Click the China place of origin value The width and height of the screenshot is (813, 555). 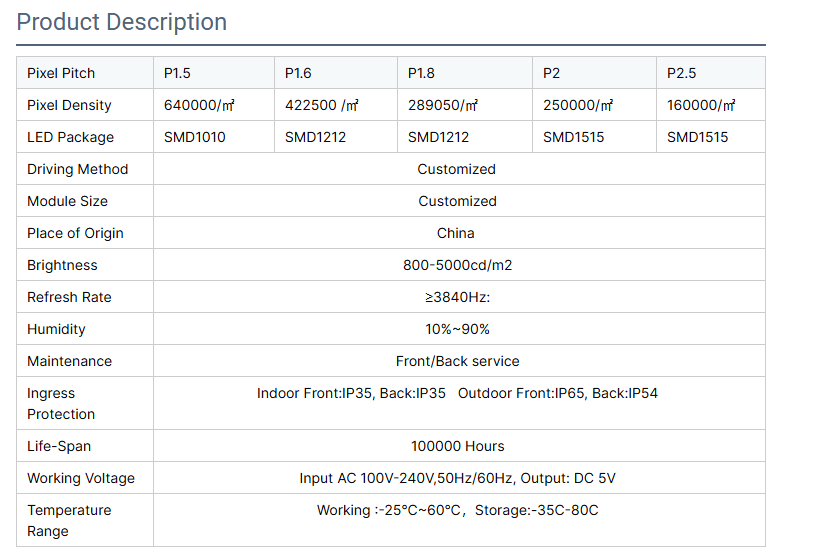(x=456, y=233)
